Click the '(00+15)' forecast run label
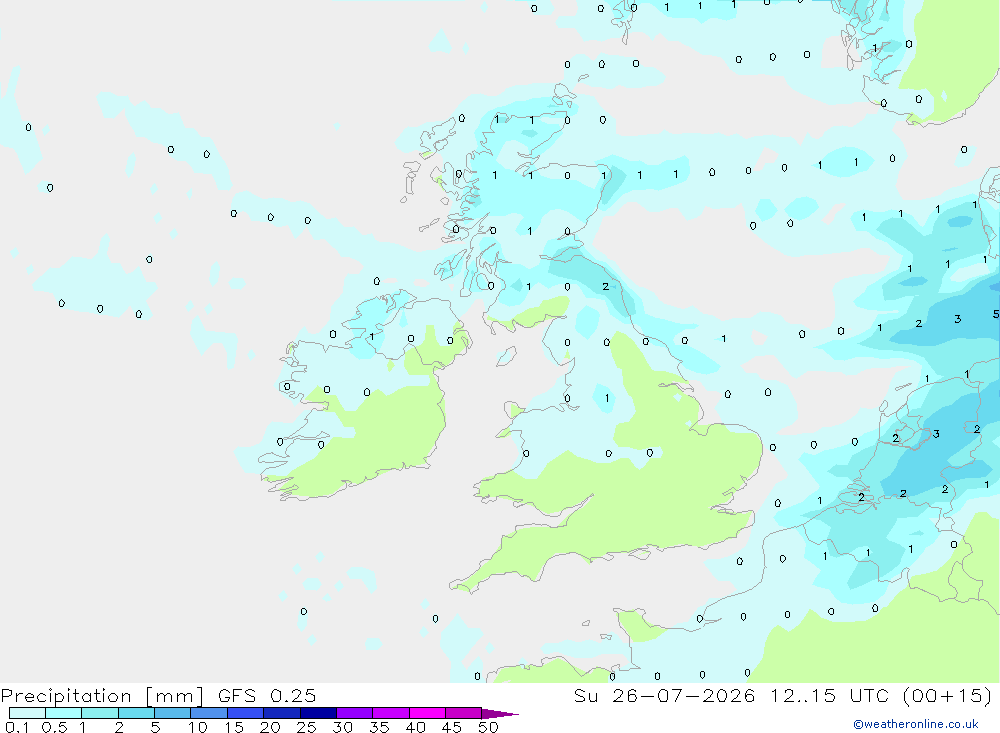 click(x=948, y=695)
